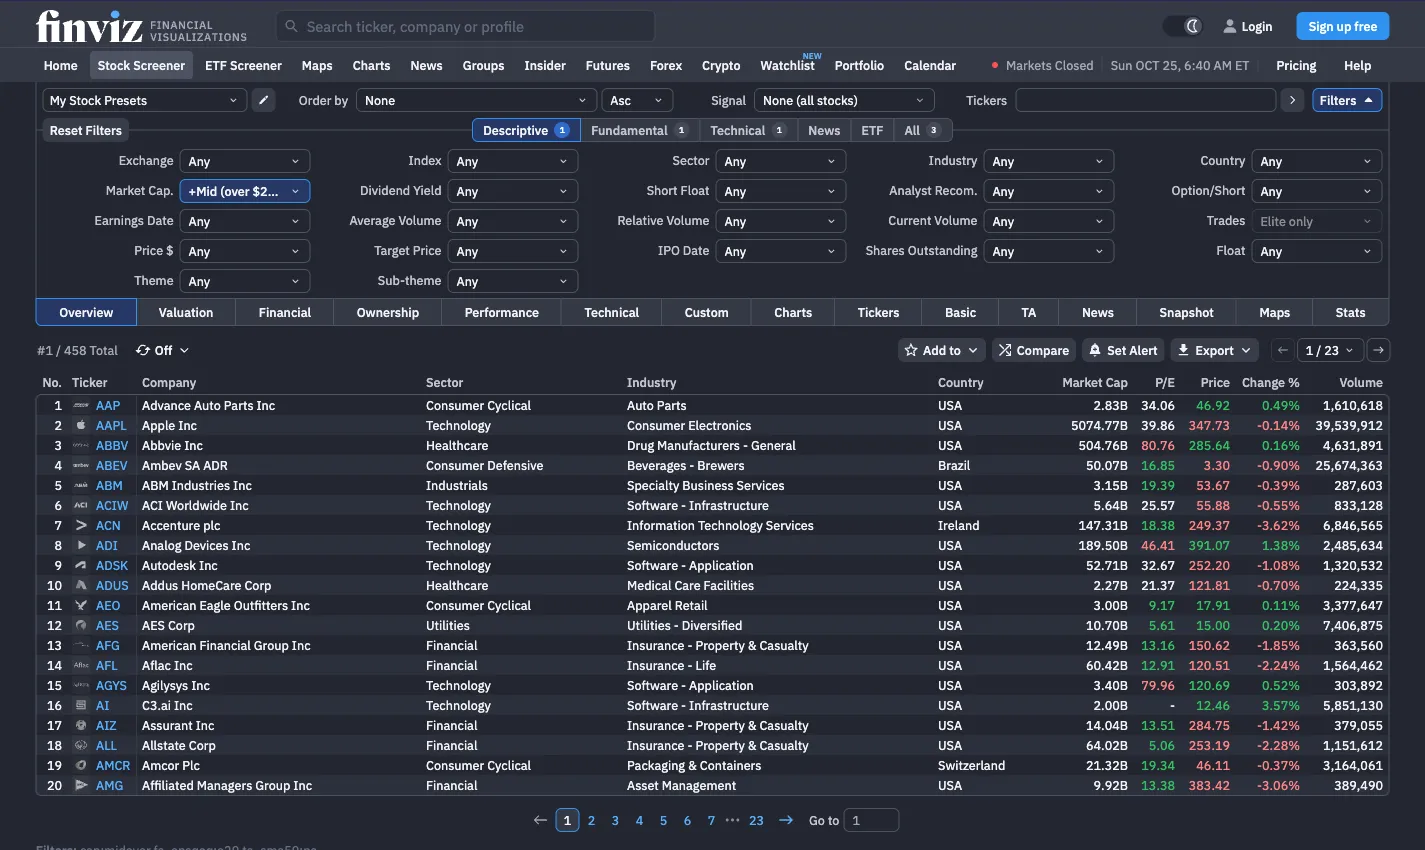Screen dimensions: 1425x850
Task: Open the 1 / 23 page selector dropdown
Action: pyautogui.click(x=1330, y=350)
